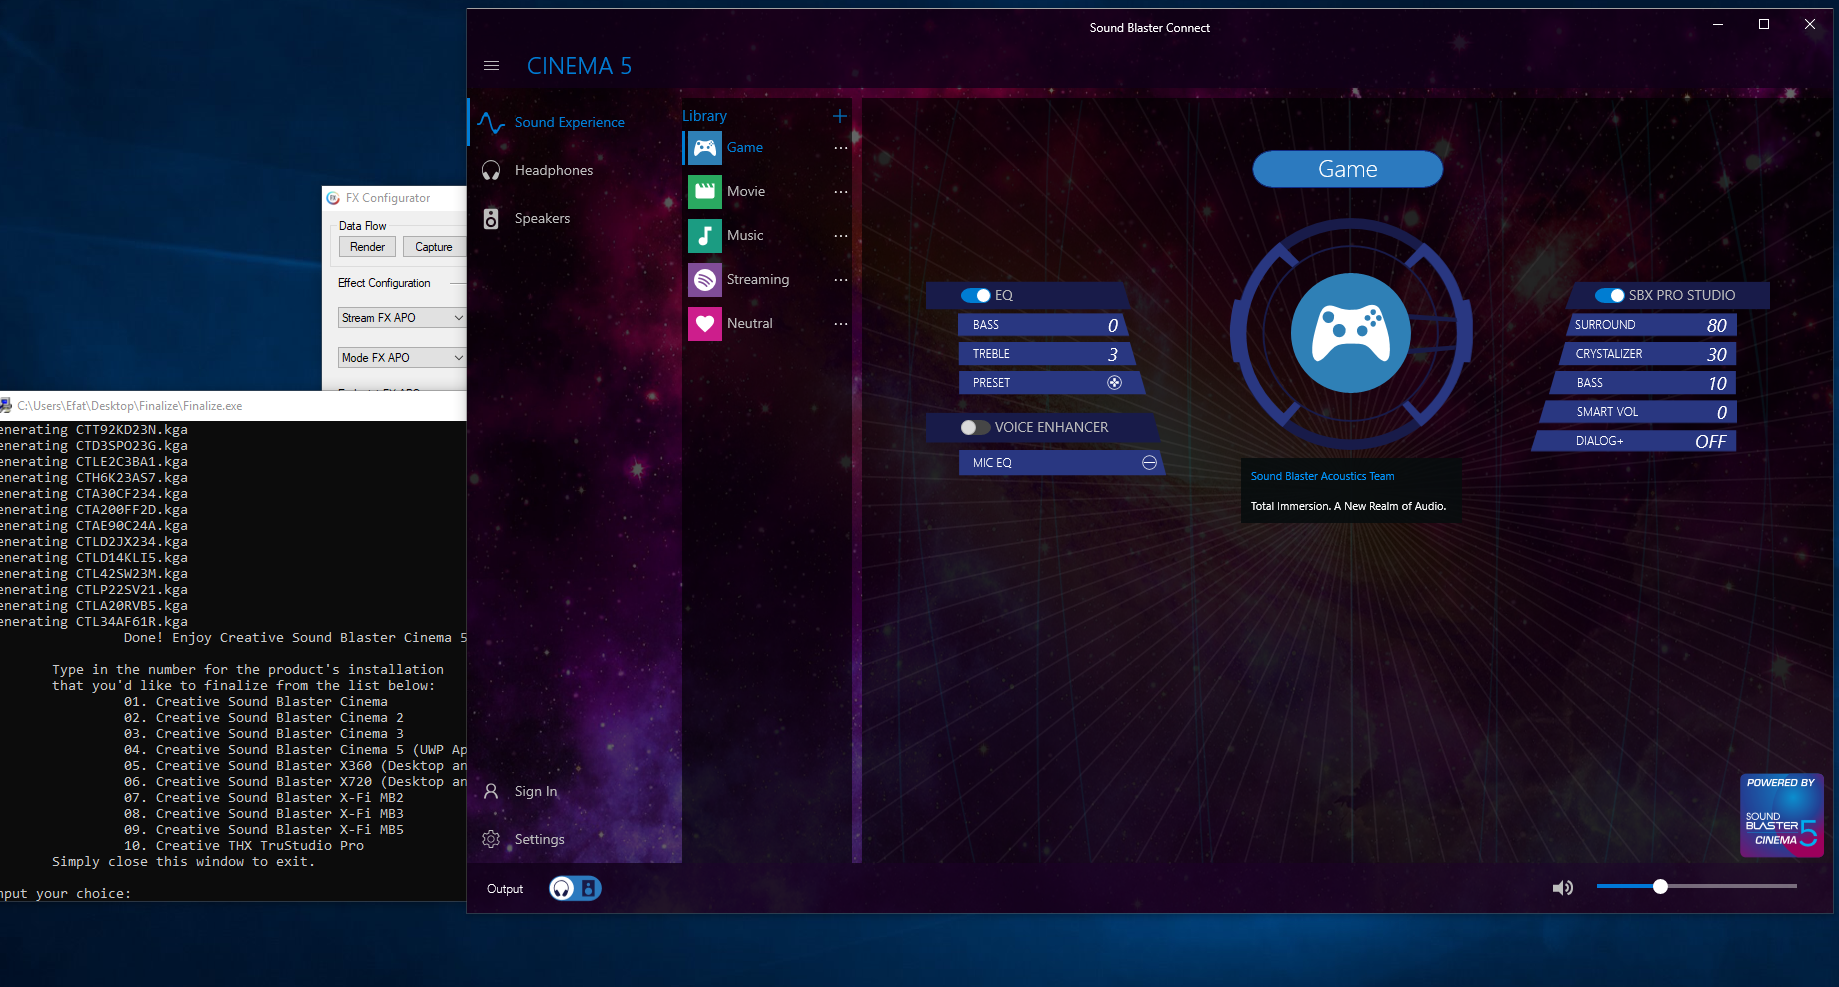Select the Neutral profile heart icon
1839x987 pixels.
click(x=705, y=324)
